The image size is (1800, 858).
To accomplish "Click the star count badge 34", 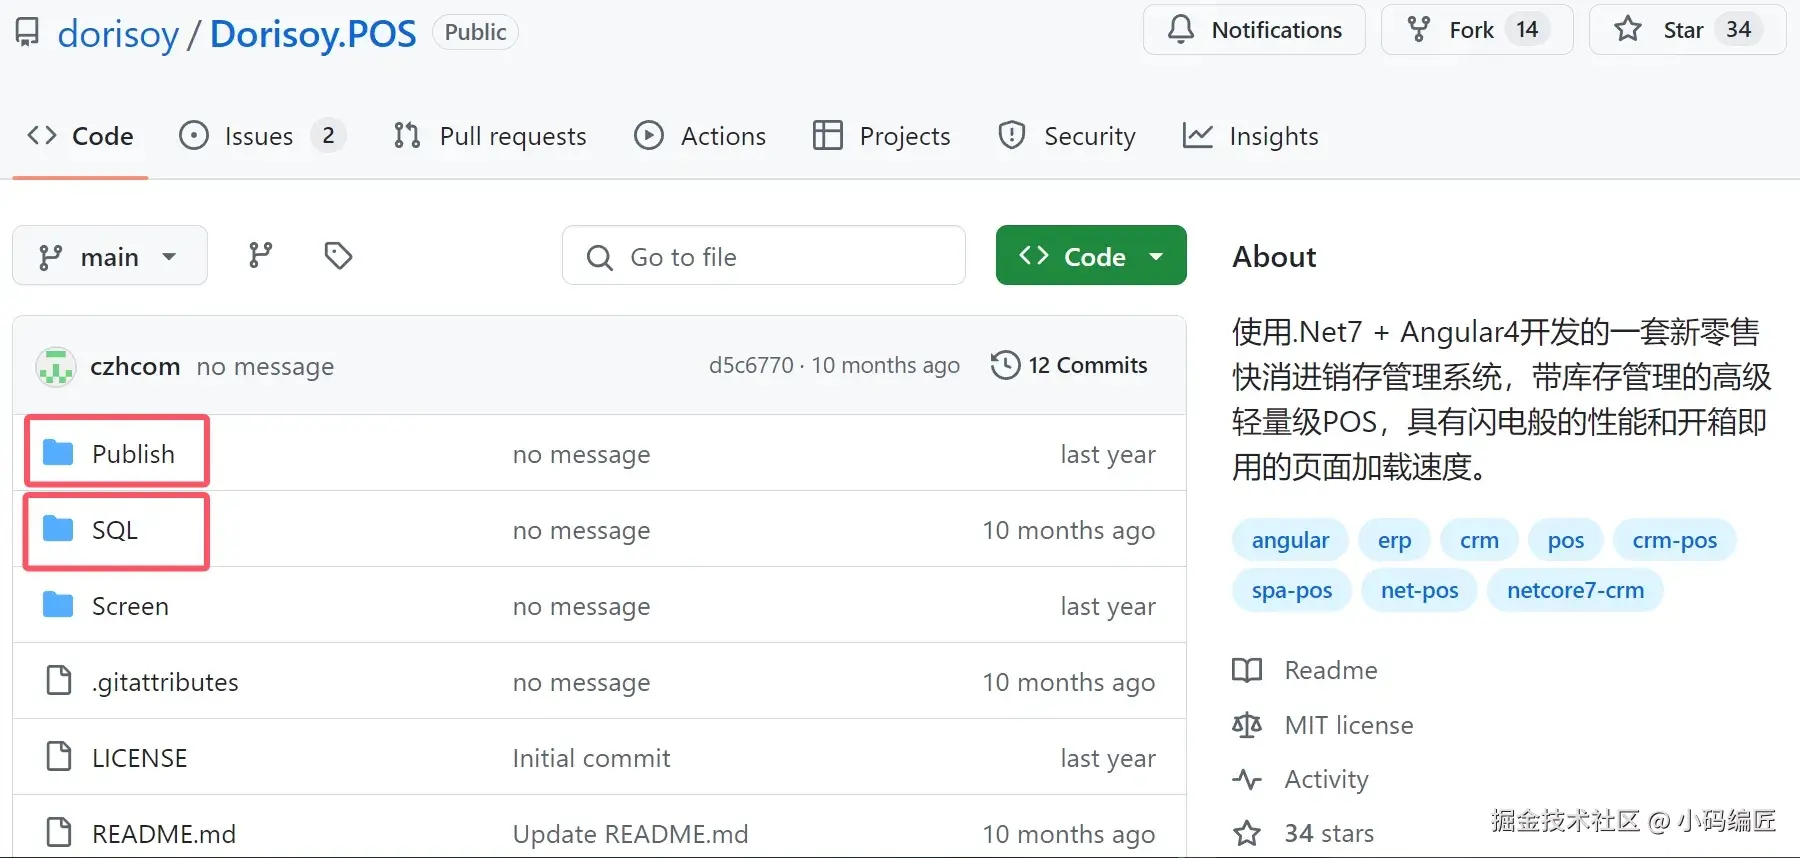I will (x=1738, y=30).
